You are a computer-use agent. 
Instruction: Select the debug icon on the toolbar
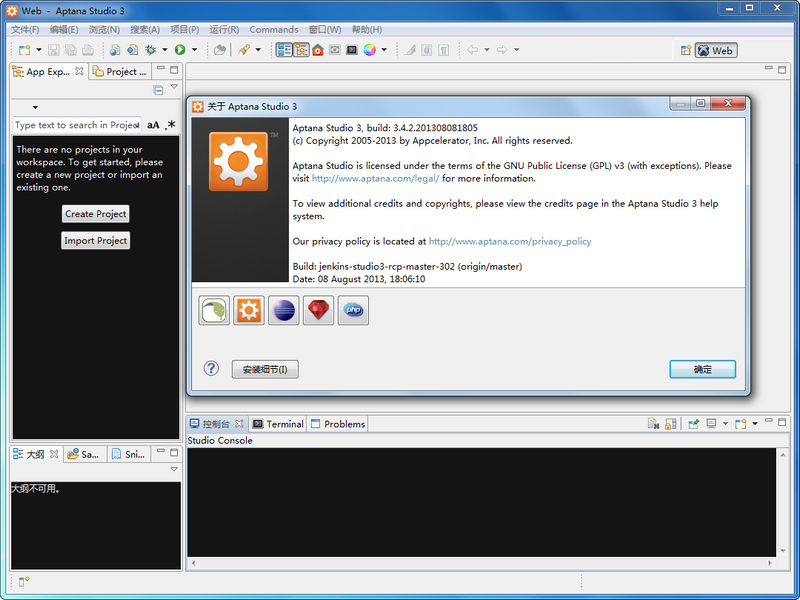coord(151,50)
